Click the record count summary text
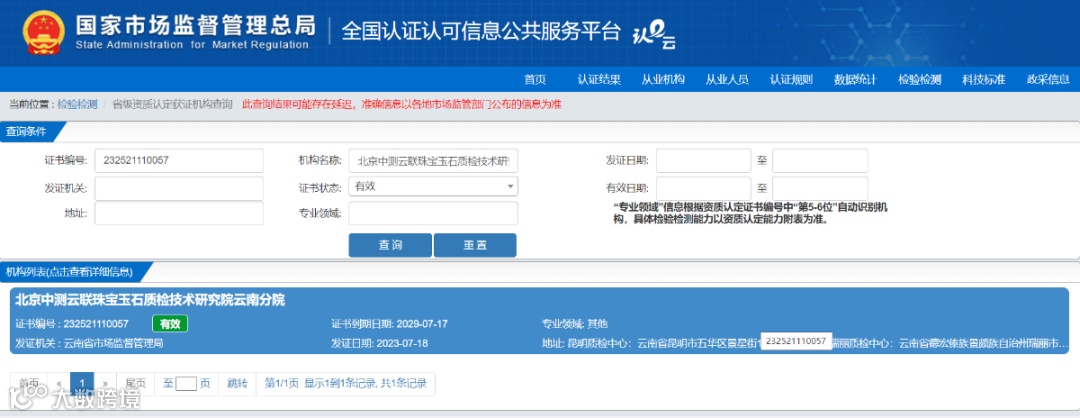The width and height of the screenshot is (1080, 418). click(x=346, y=384)
